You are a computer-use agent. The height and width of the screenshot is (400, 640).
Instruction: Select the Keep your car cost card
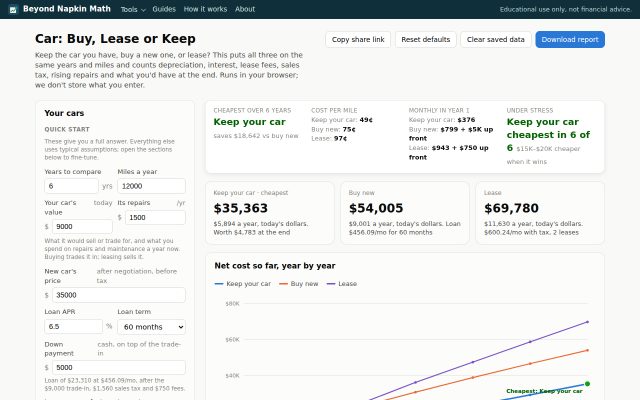pyautogui.click(x=270, y=213)
